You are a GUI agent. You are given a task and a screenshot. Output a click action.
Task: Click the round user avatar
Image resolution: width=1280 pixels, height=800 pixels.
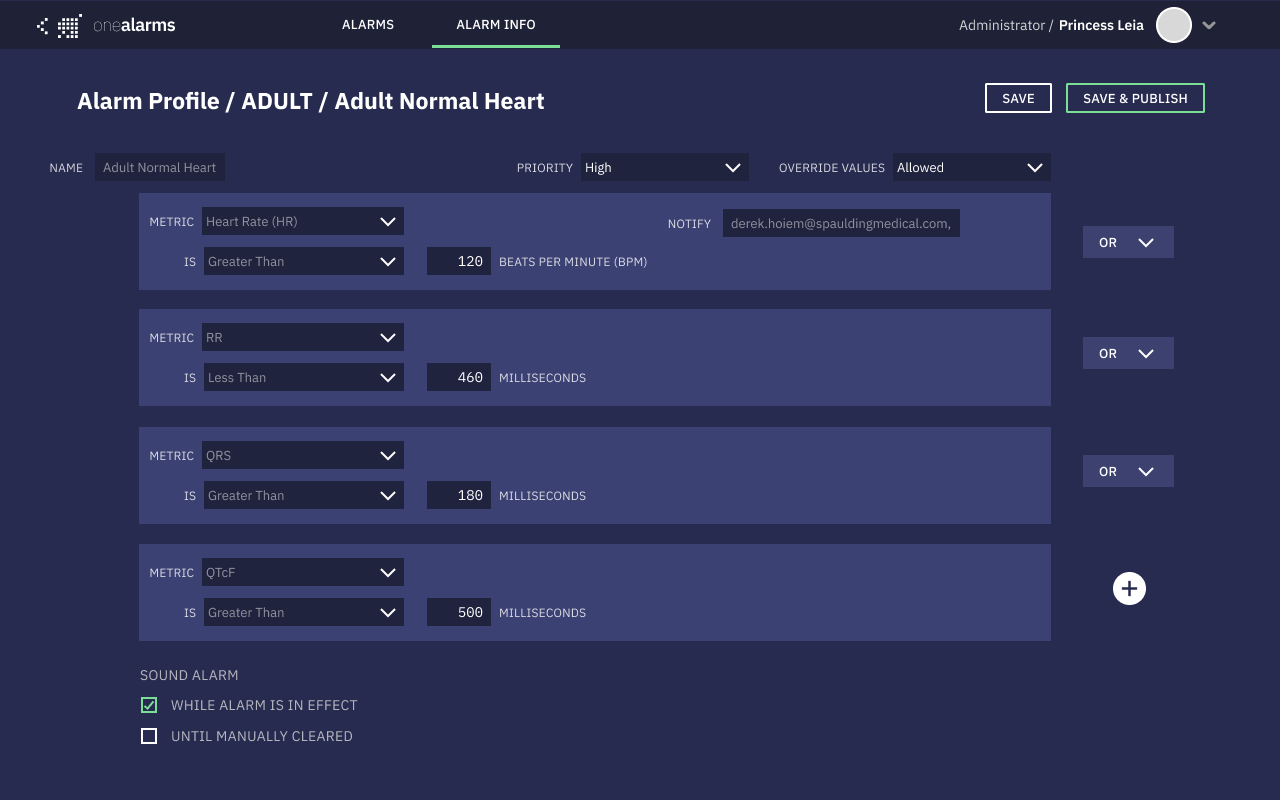[1173, 25]
